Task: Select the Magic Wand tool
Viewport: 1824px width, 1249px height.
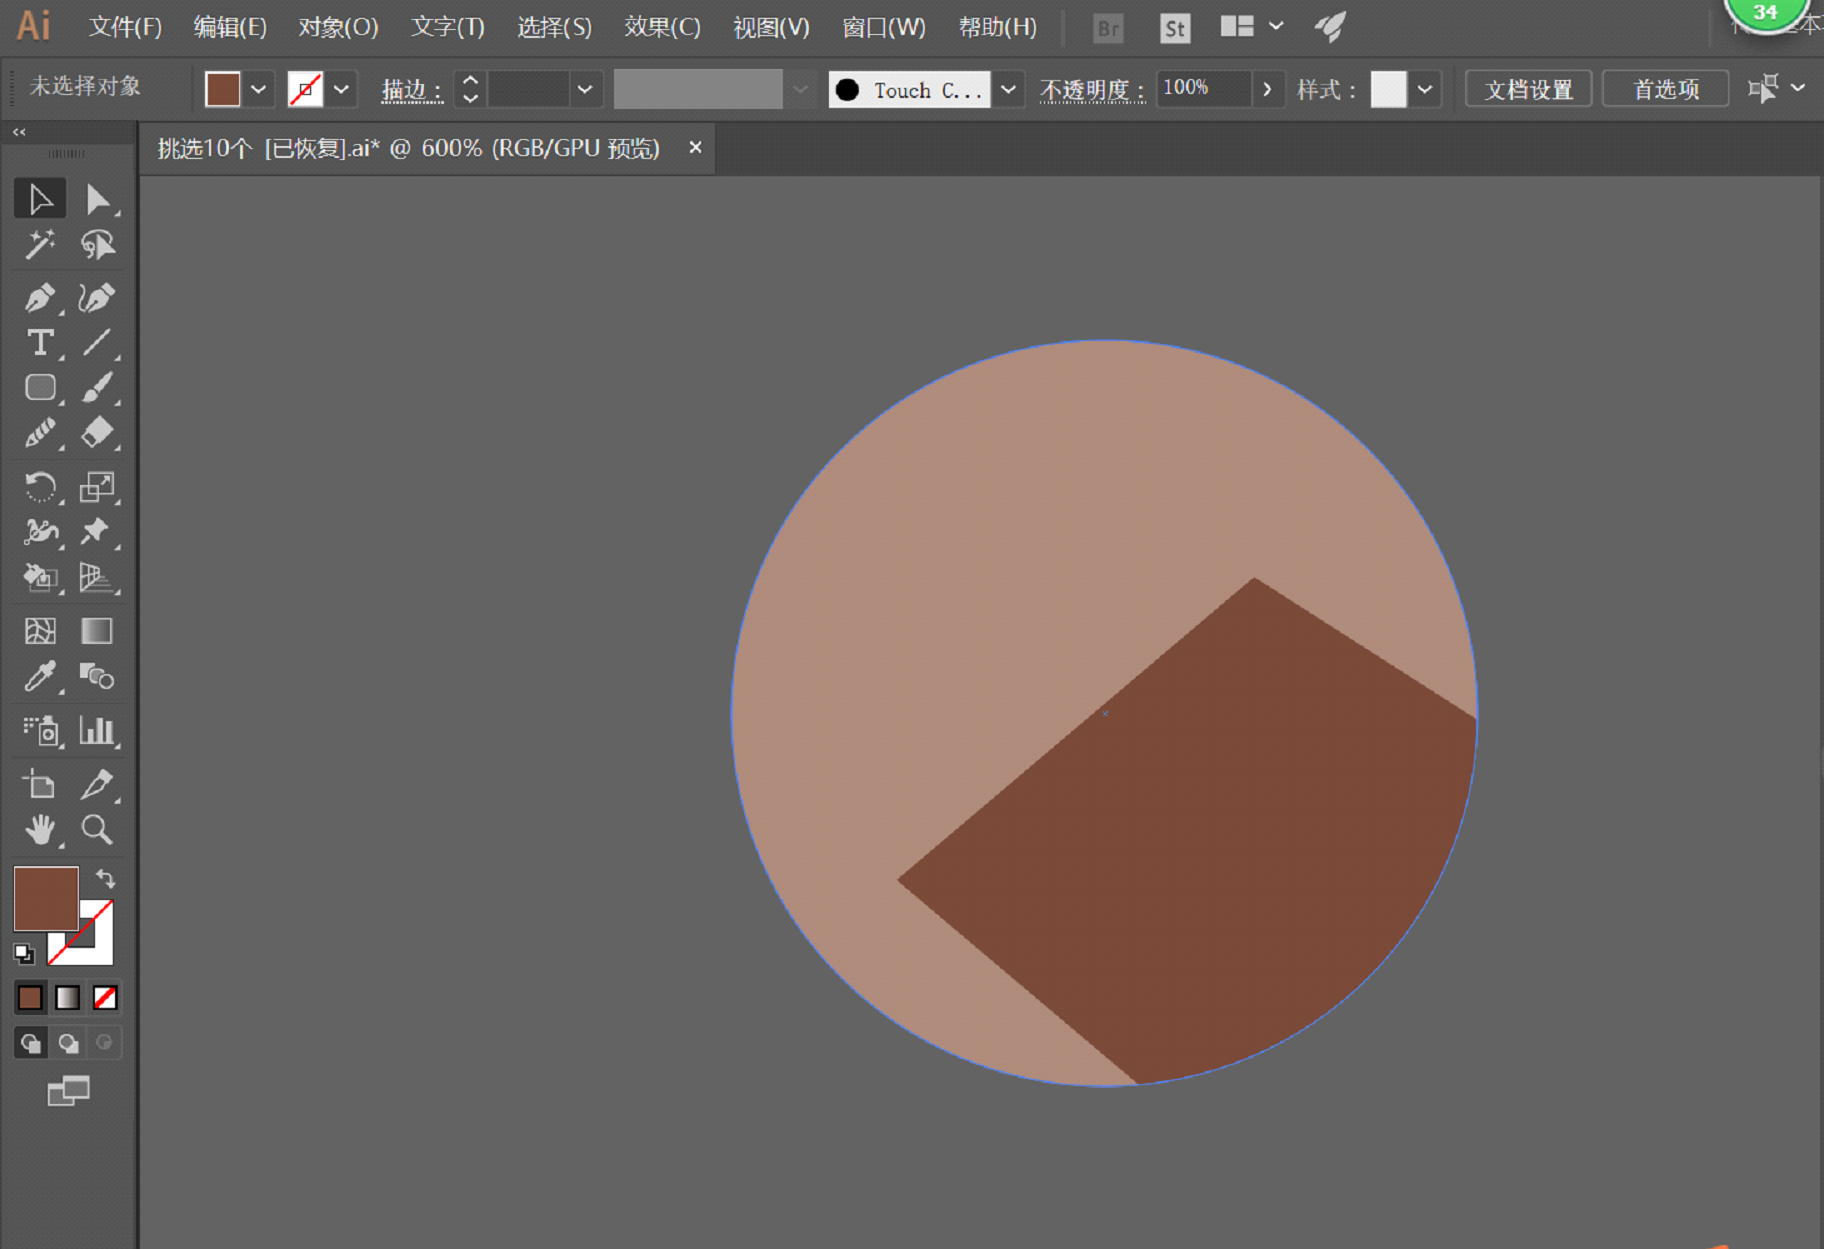Action: 40,245
